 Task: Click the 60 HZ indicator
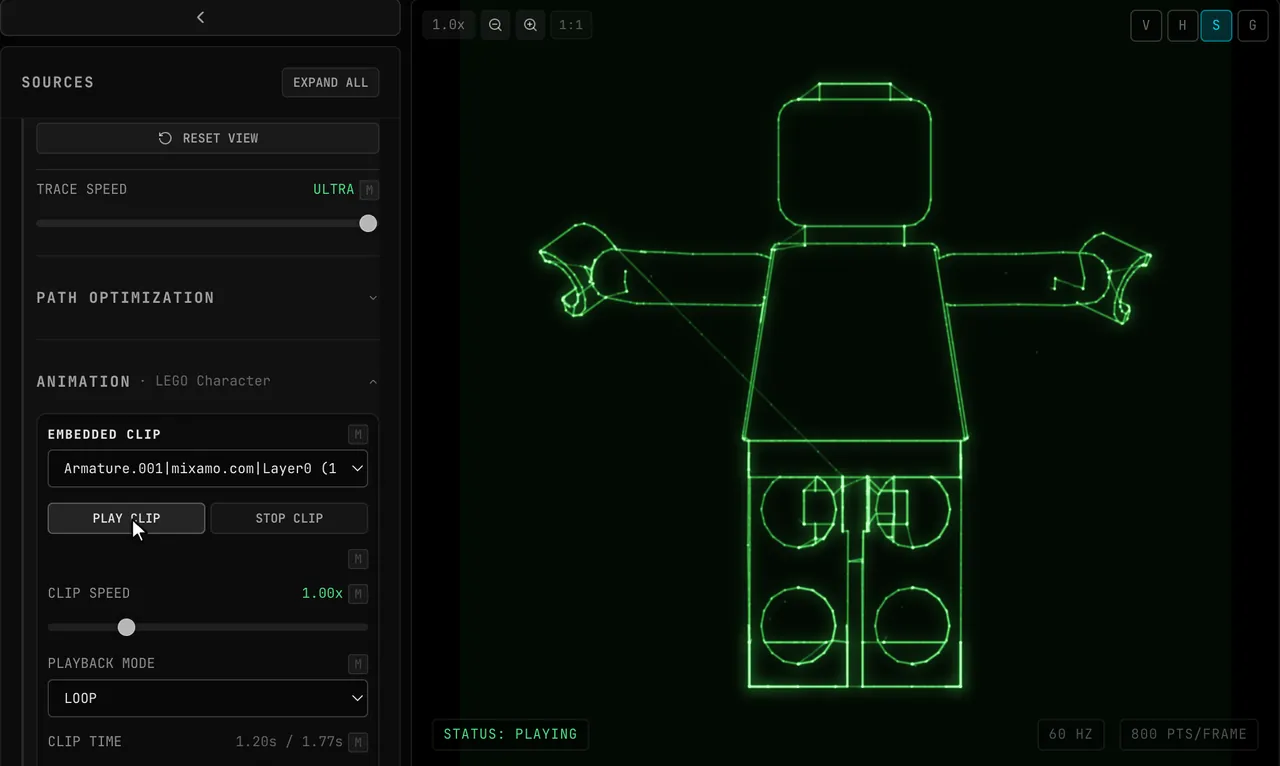click(1071, 734)
